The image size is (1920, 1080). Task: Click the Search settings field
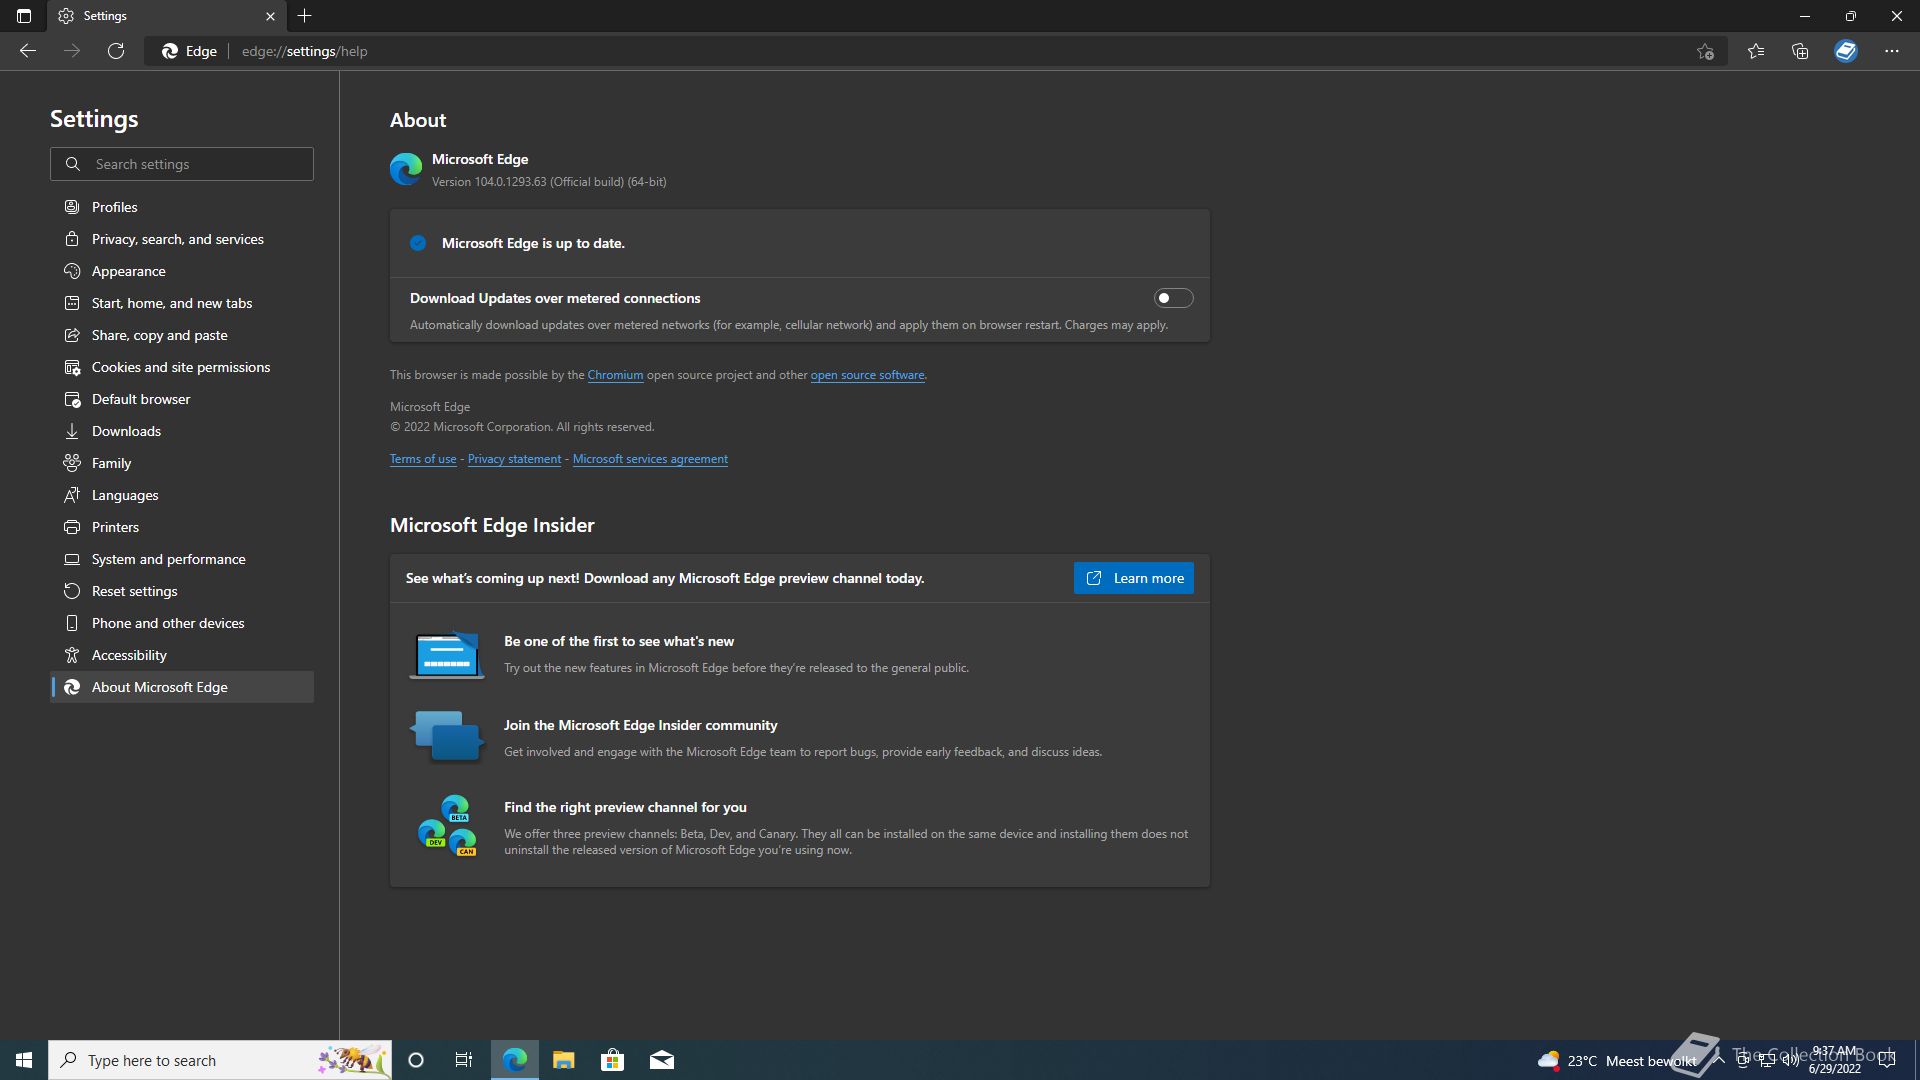182,164
